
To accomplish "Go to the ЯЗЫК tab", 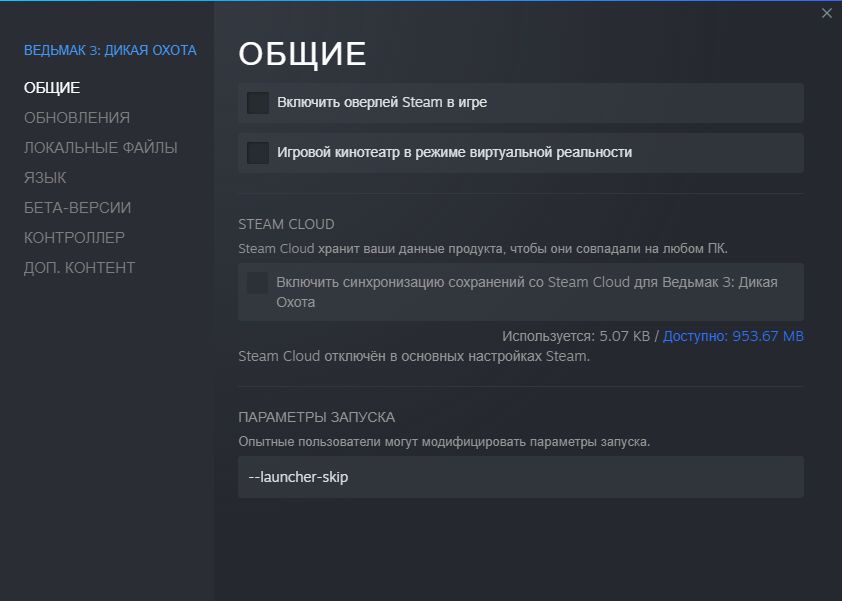I will point(45,178).
